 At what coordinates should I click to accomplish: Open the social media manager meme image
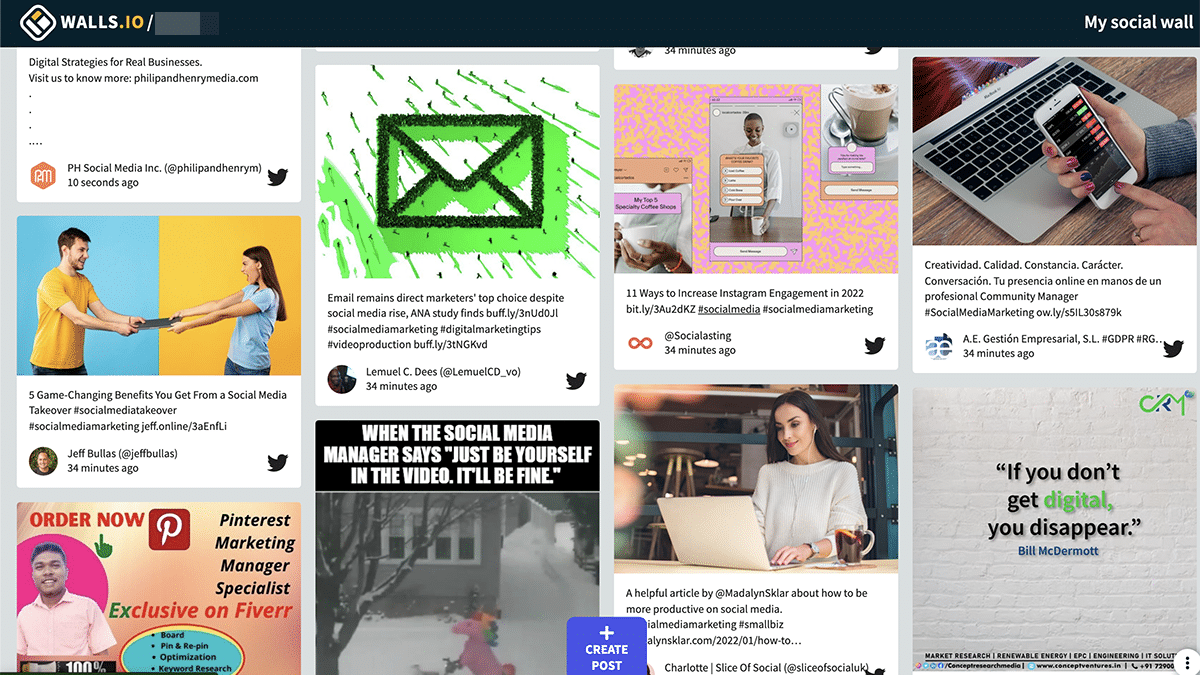(458, 547)
